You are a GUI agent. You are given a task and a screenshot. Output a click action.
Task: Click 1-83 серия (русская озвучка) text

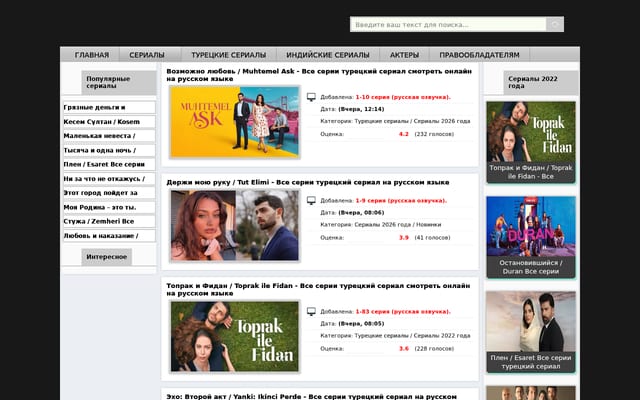pos(403,311)
